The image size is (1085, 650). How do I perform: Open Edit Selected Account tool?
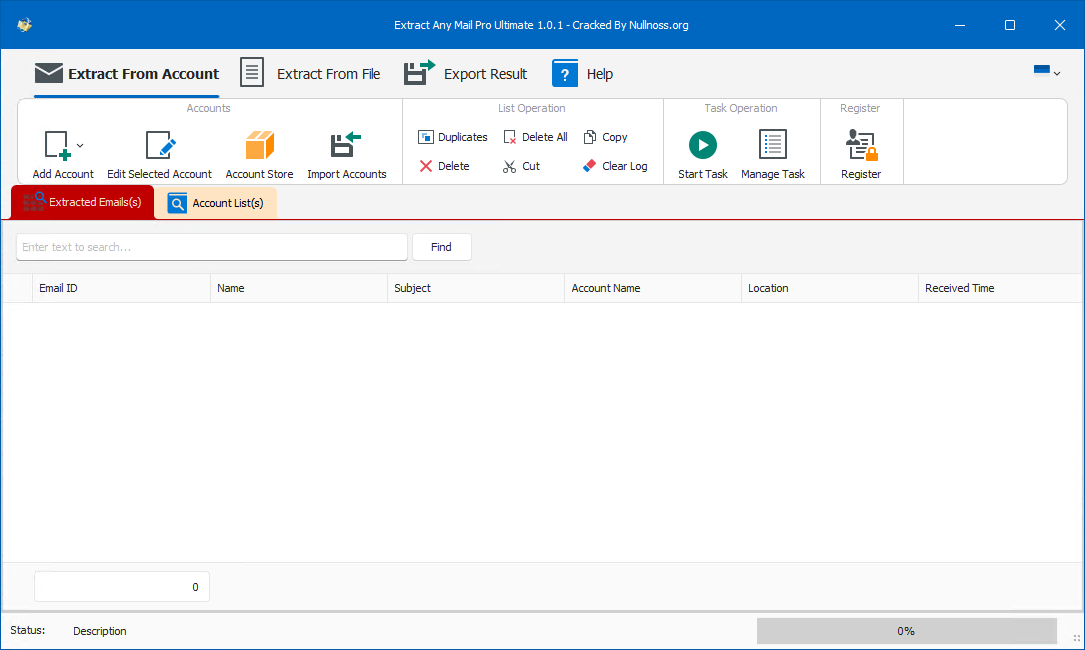(160, 155)
